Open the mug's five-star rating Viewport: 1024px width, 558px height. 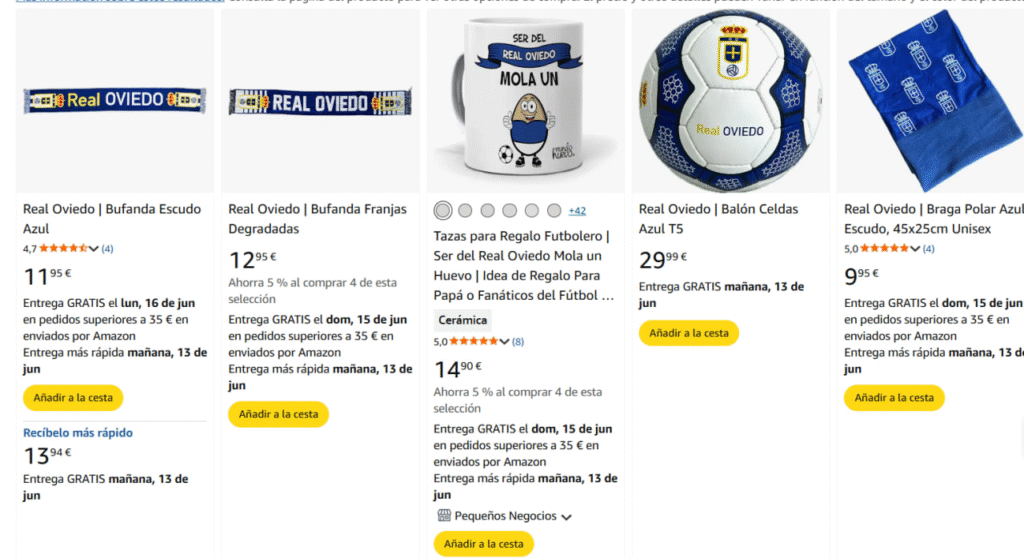474,341
